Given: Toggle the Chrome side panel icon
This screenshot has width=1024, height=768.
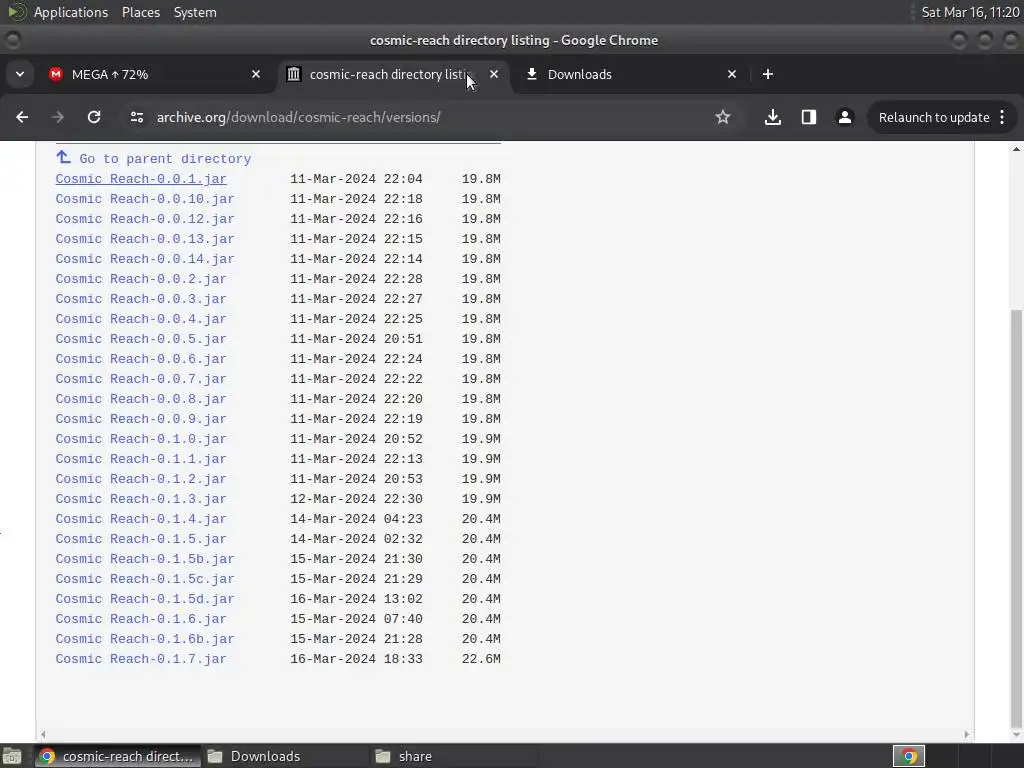Looking at the screenshot, I should (808, 117).
